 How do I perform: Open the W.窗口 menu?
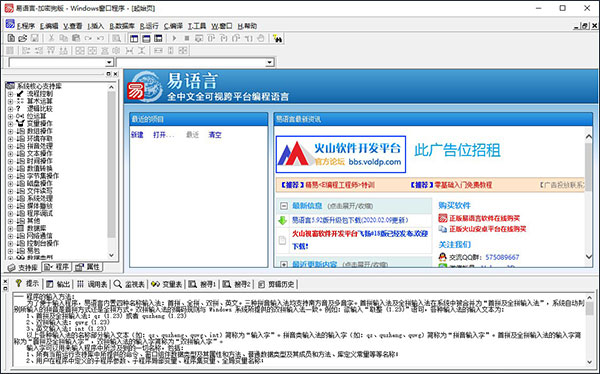tap(222, 26)
